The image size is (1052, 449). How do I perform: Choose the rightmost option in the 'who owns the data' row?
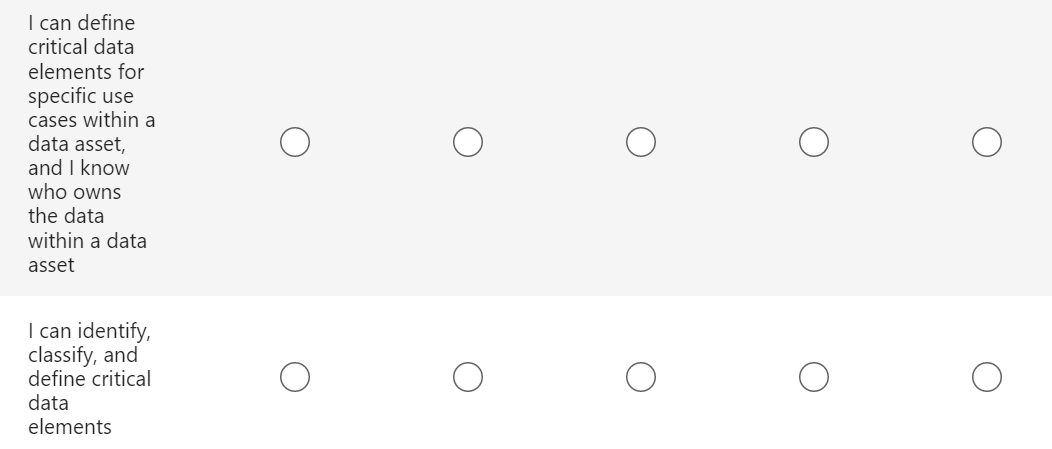[986, 143]
